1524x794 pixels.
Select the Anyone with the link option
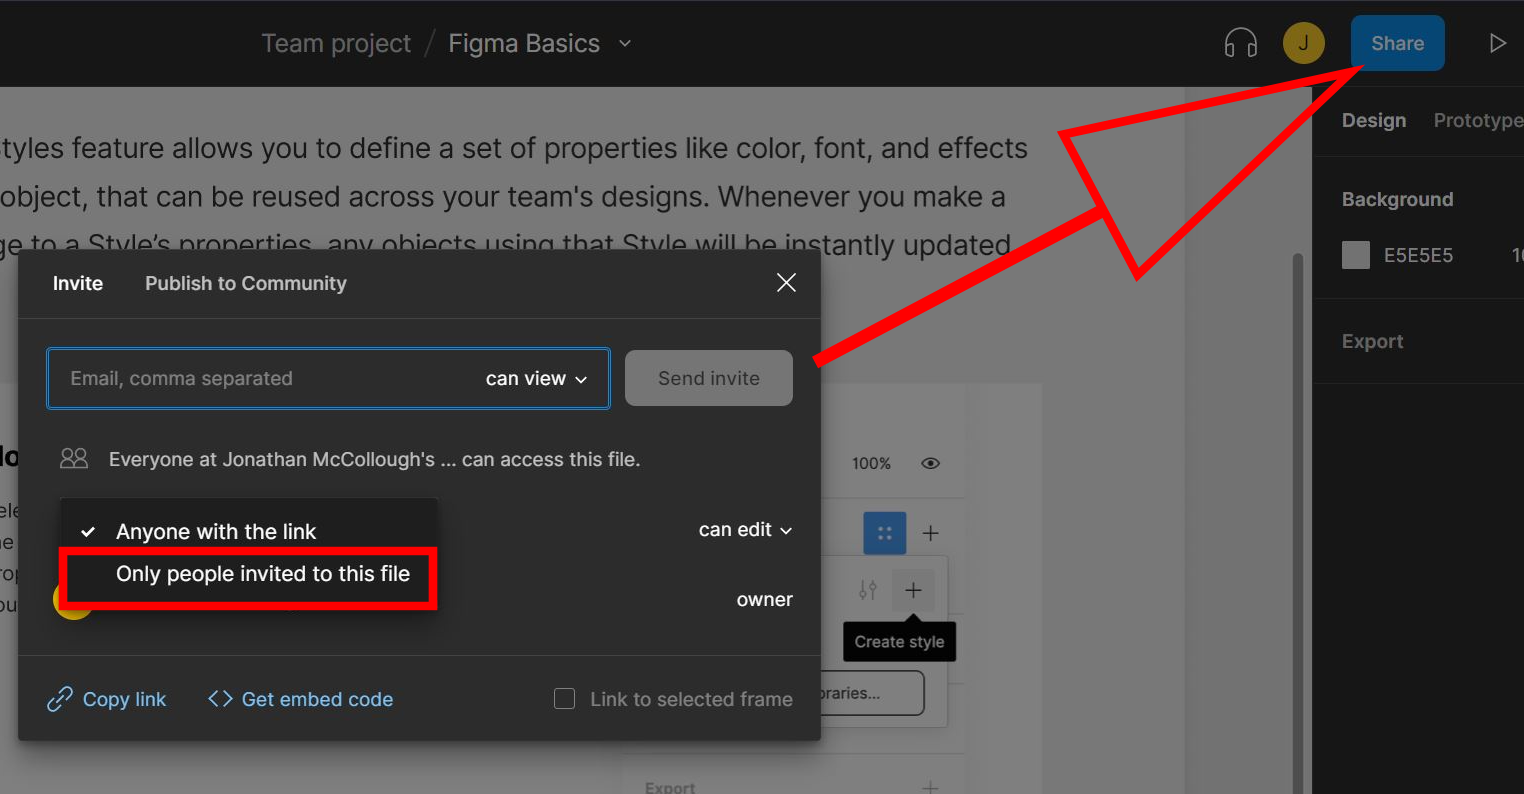pos(249,532)
